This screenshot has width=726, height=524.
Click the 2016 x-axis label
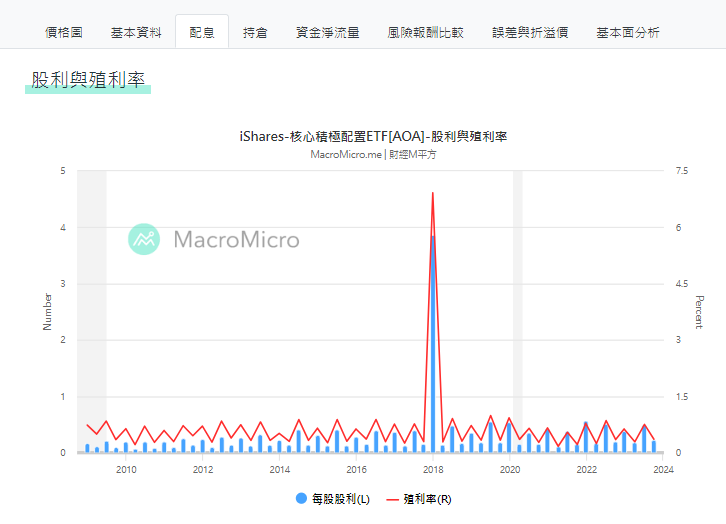coord(357,470)
